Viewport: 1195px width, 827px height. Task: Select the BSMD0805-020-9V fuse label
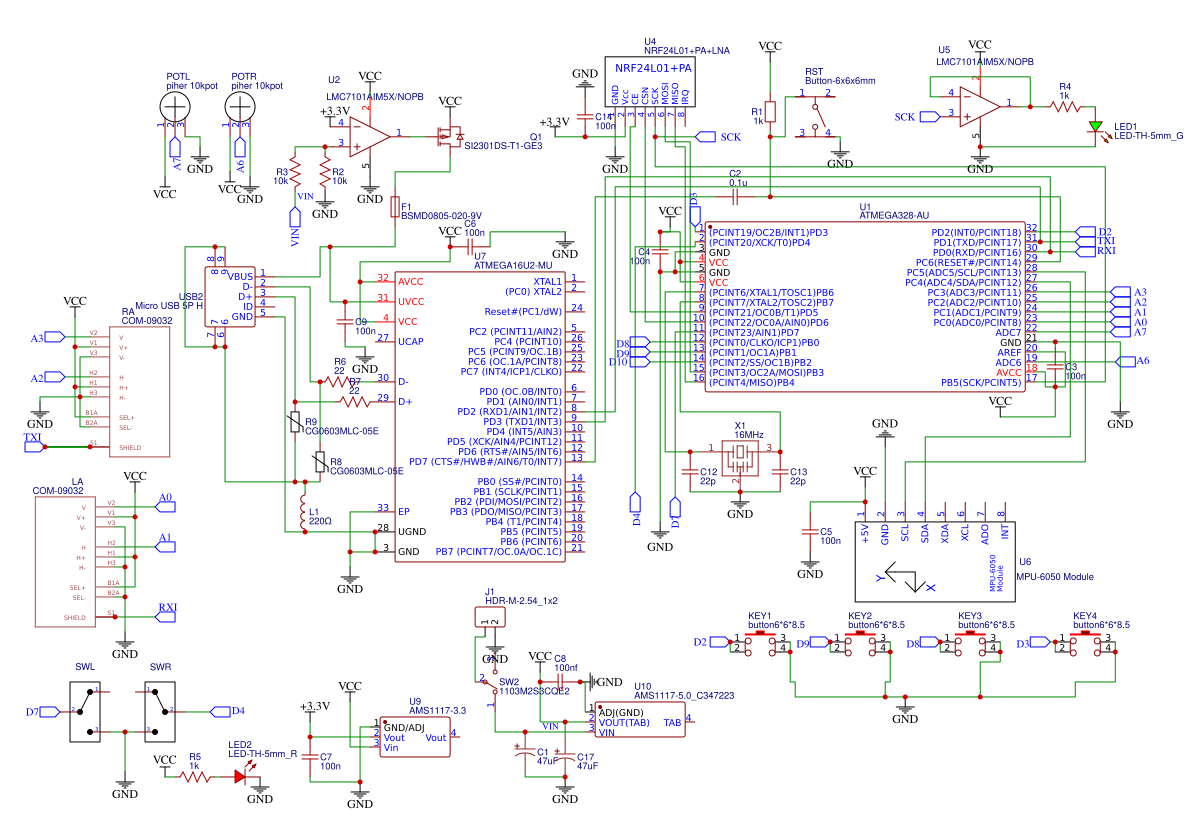[441, 216]
